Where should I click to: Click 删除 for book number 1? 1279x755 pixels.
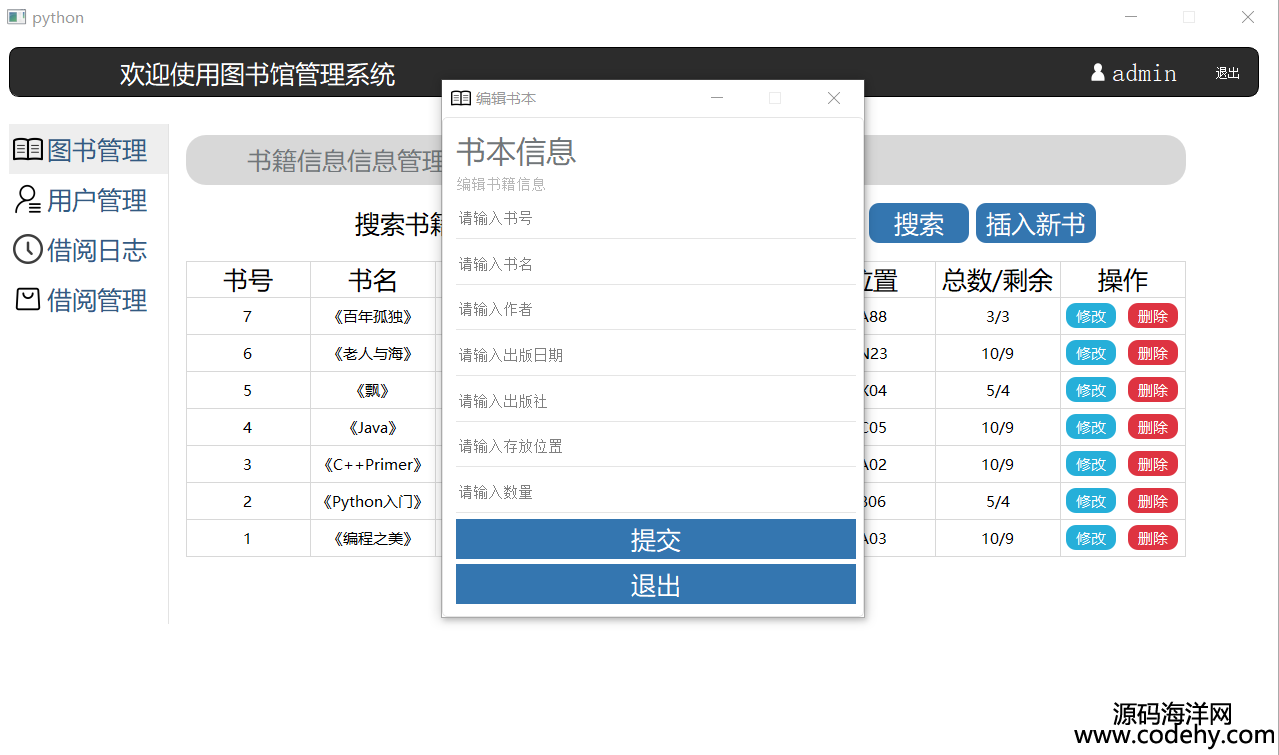coord(1152,539)
